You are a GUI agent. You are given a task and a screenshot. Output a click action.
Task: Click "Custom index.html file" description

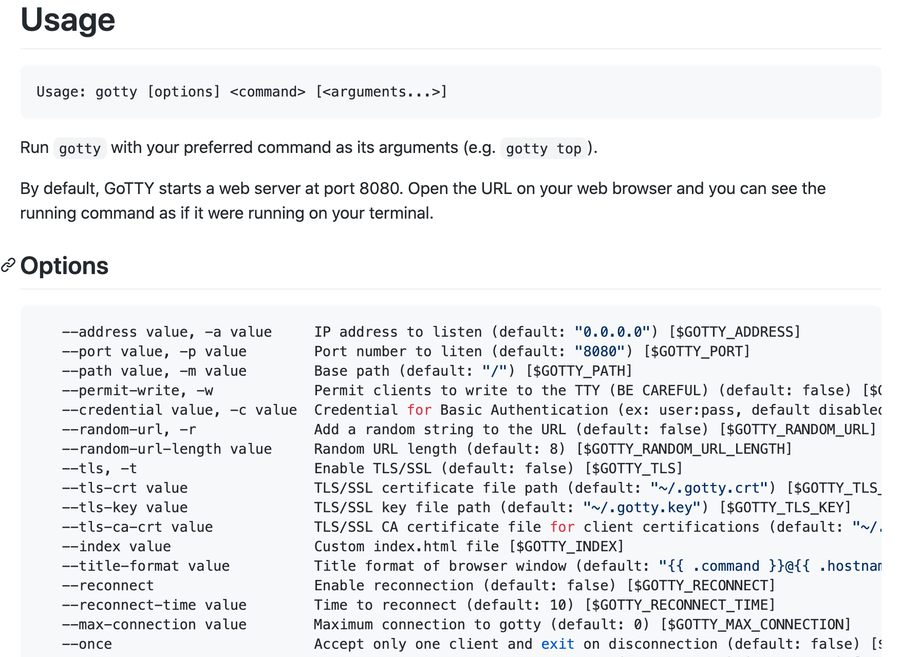pos(406,546)
